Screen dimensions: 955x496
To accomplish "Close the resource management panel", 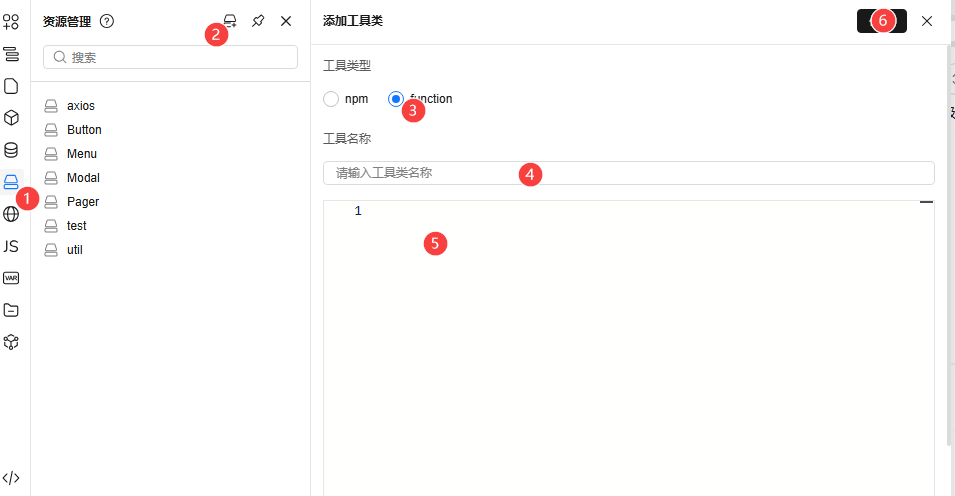I will pos(286,21).
